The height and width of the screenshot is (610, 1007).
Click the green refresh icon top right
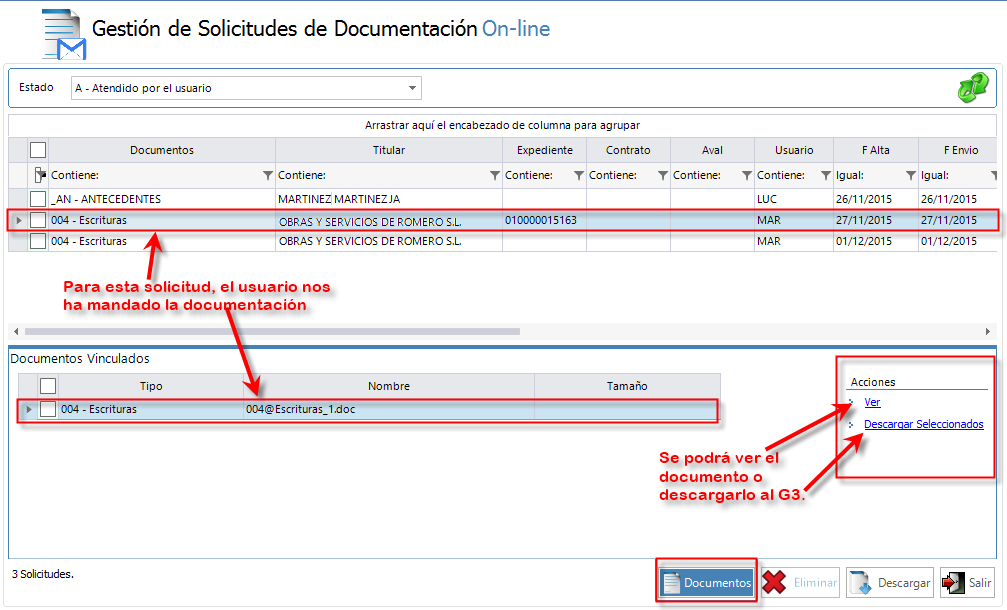tap(972, 88)
